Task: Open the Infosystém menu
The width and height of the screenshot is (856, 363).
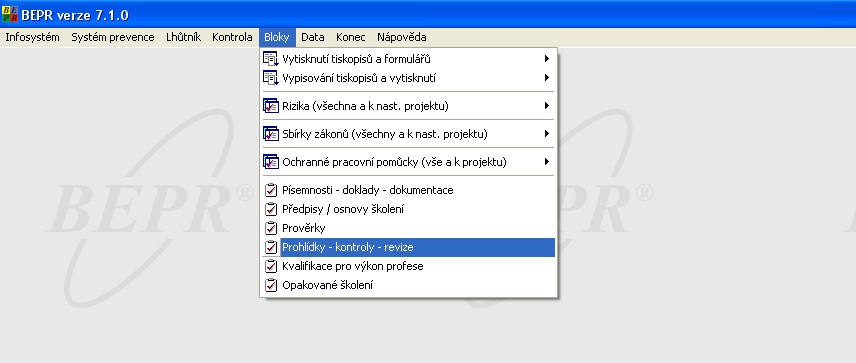Action: 32,37
